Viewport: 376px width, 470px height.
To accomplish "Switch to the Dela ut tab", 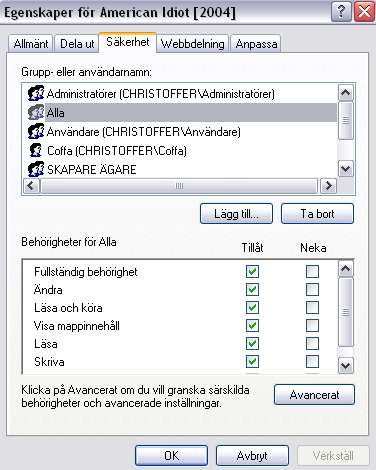I will [x=77, y=44].
